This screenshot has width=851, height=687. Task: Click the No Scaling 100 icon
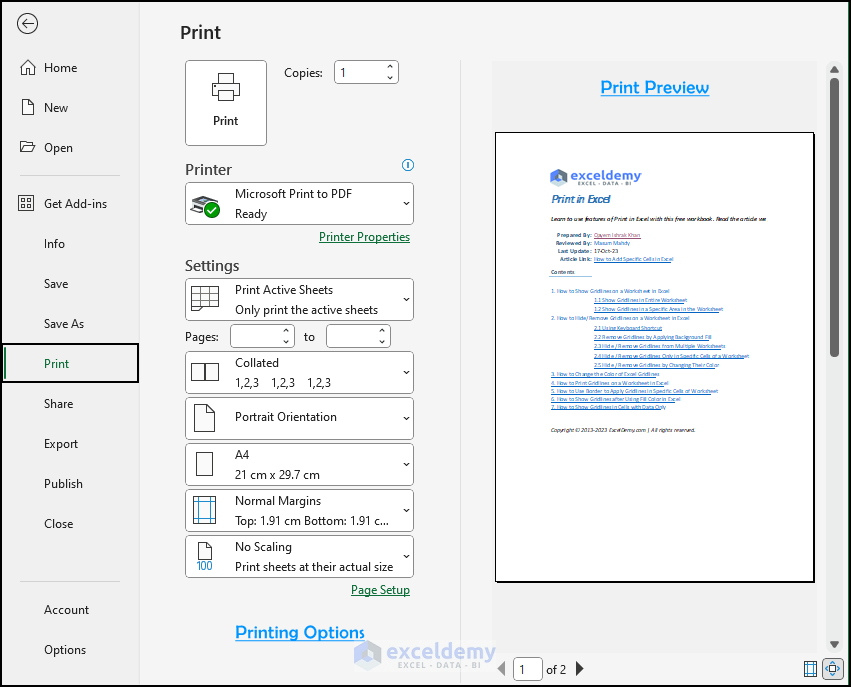205,557
